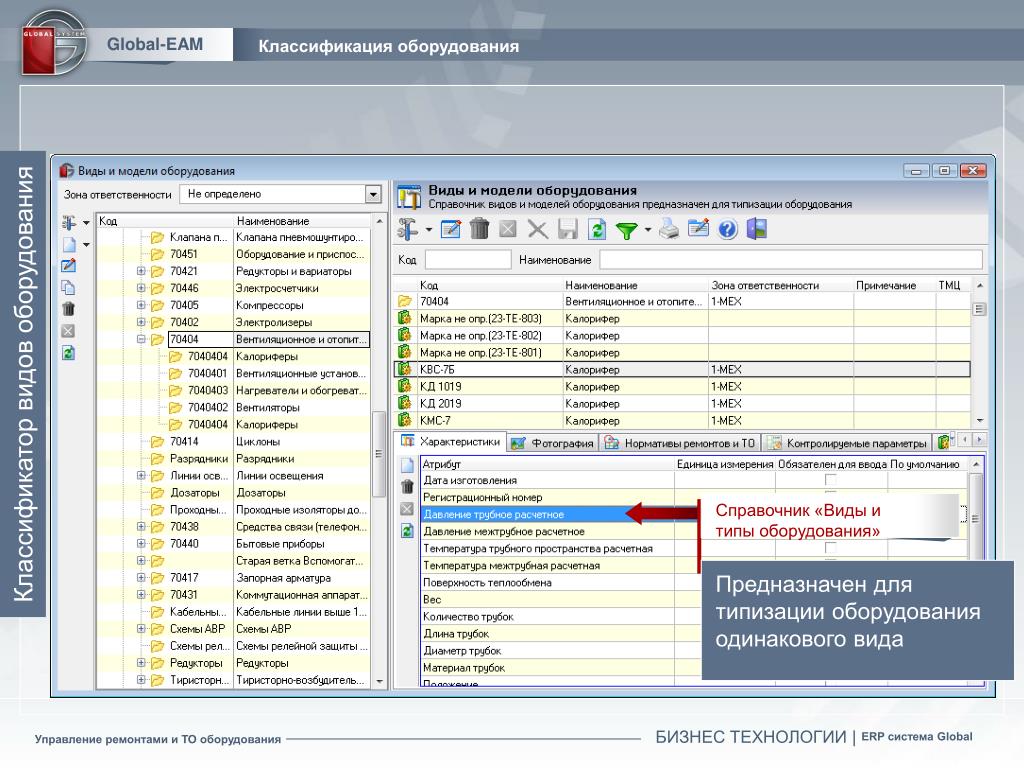
Task: Click the exit door icon in main toolbar
Action: click(x=756, y=229)
